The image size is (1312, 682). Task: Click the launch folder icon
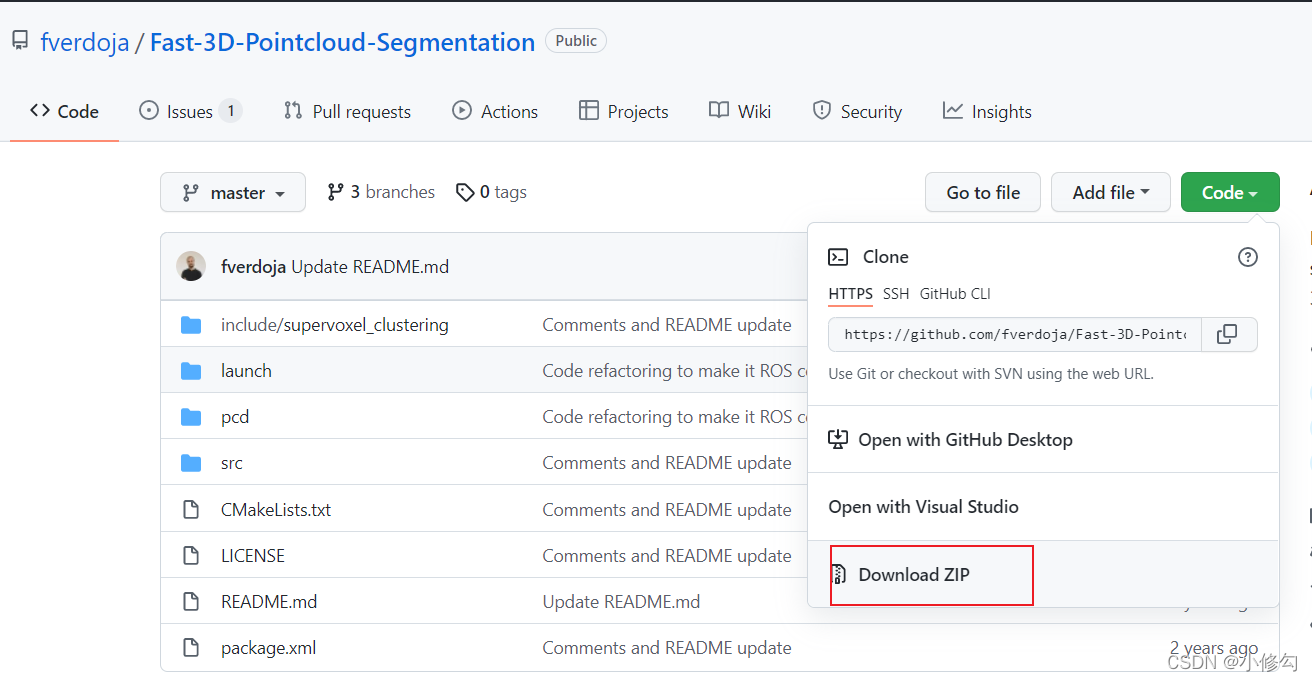pos(191,371)
